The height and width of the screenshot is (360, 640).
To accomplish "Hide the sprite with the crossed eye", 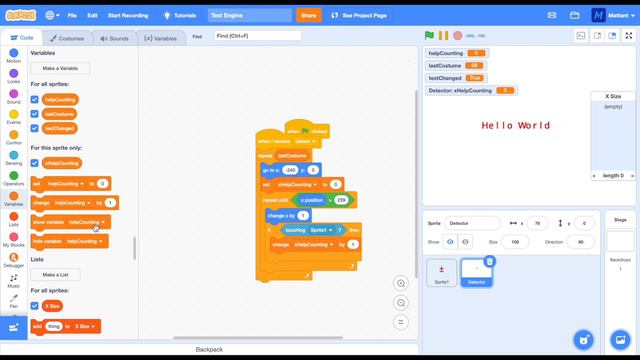I will pyautogui.click(x=465, y=242).
